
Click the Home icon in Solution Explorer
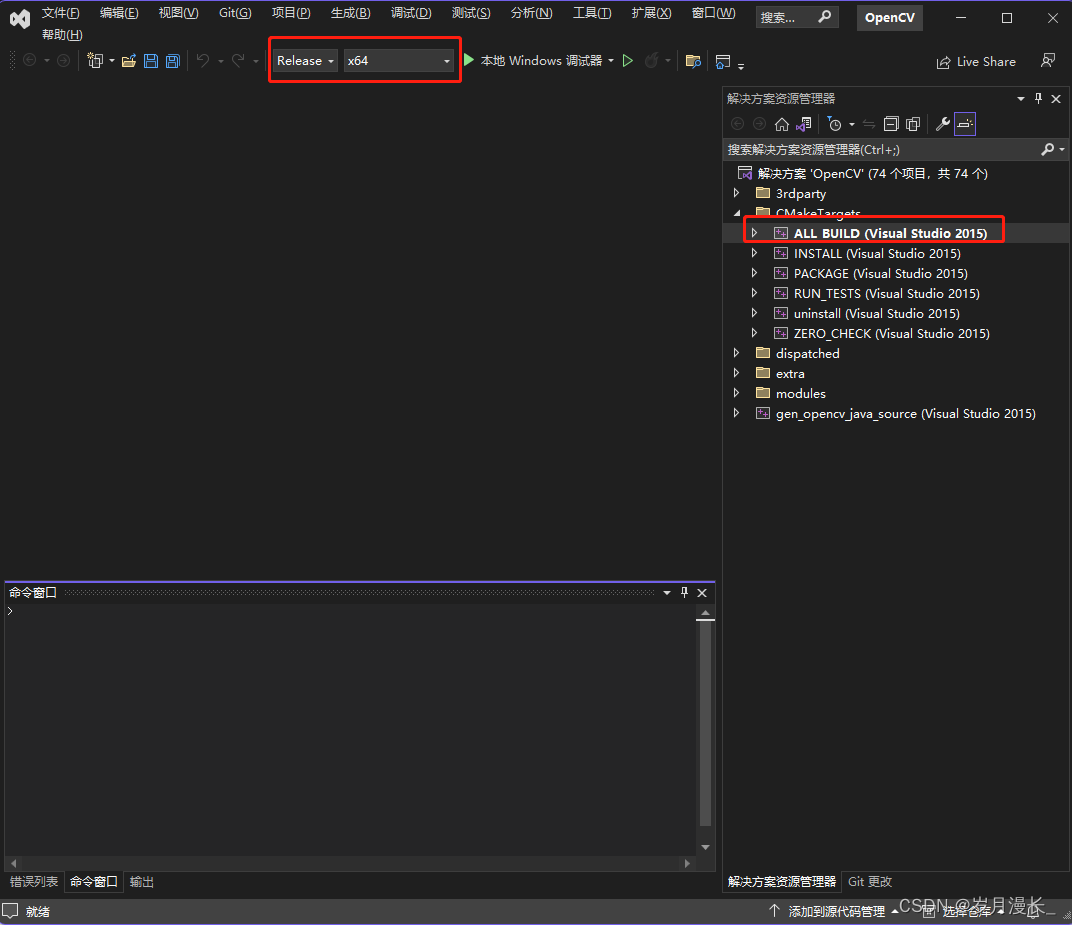coord(782,123)
